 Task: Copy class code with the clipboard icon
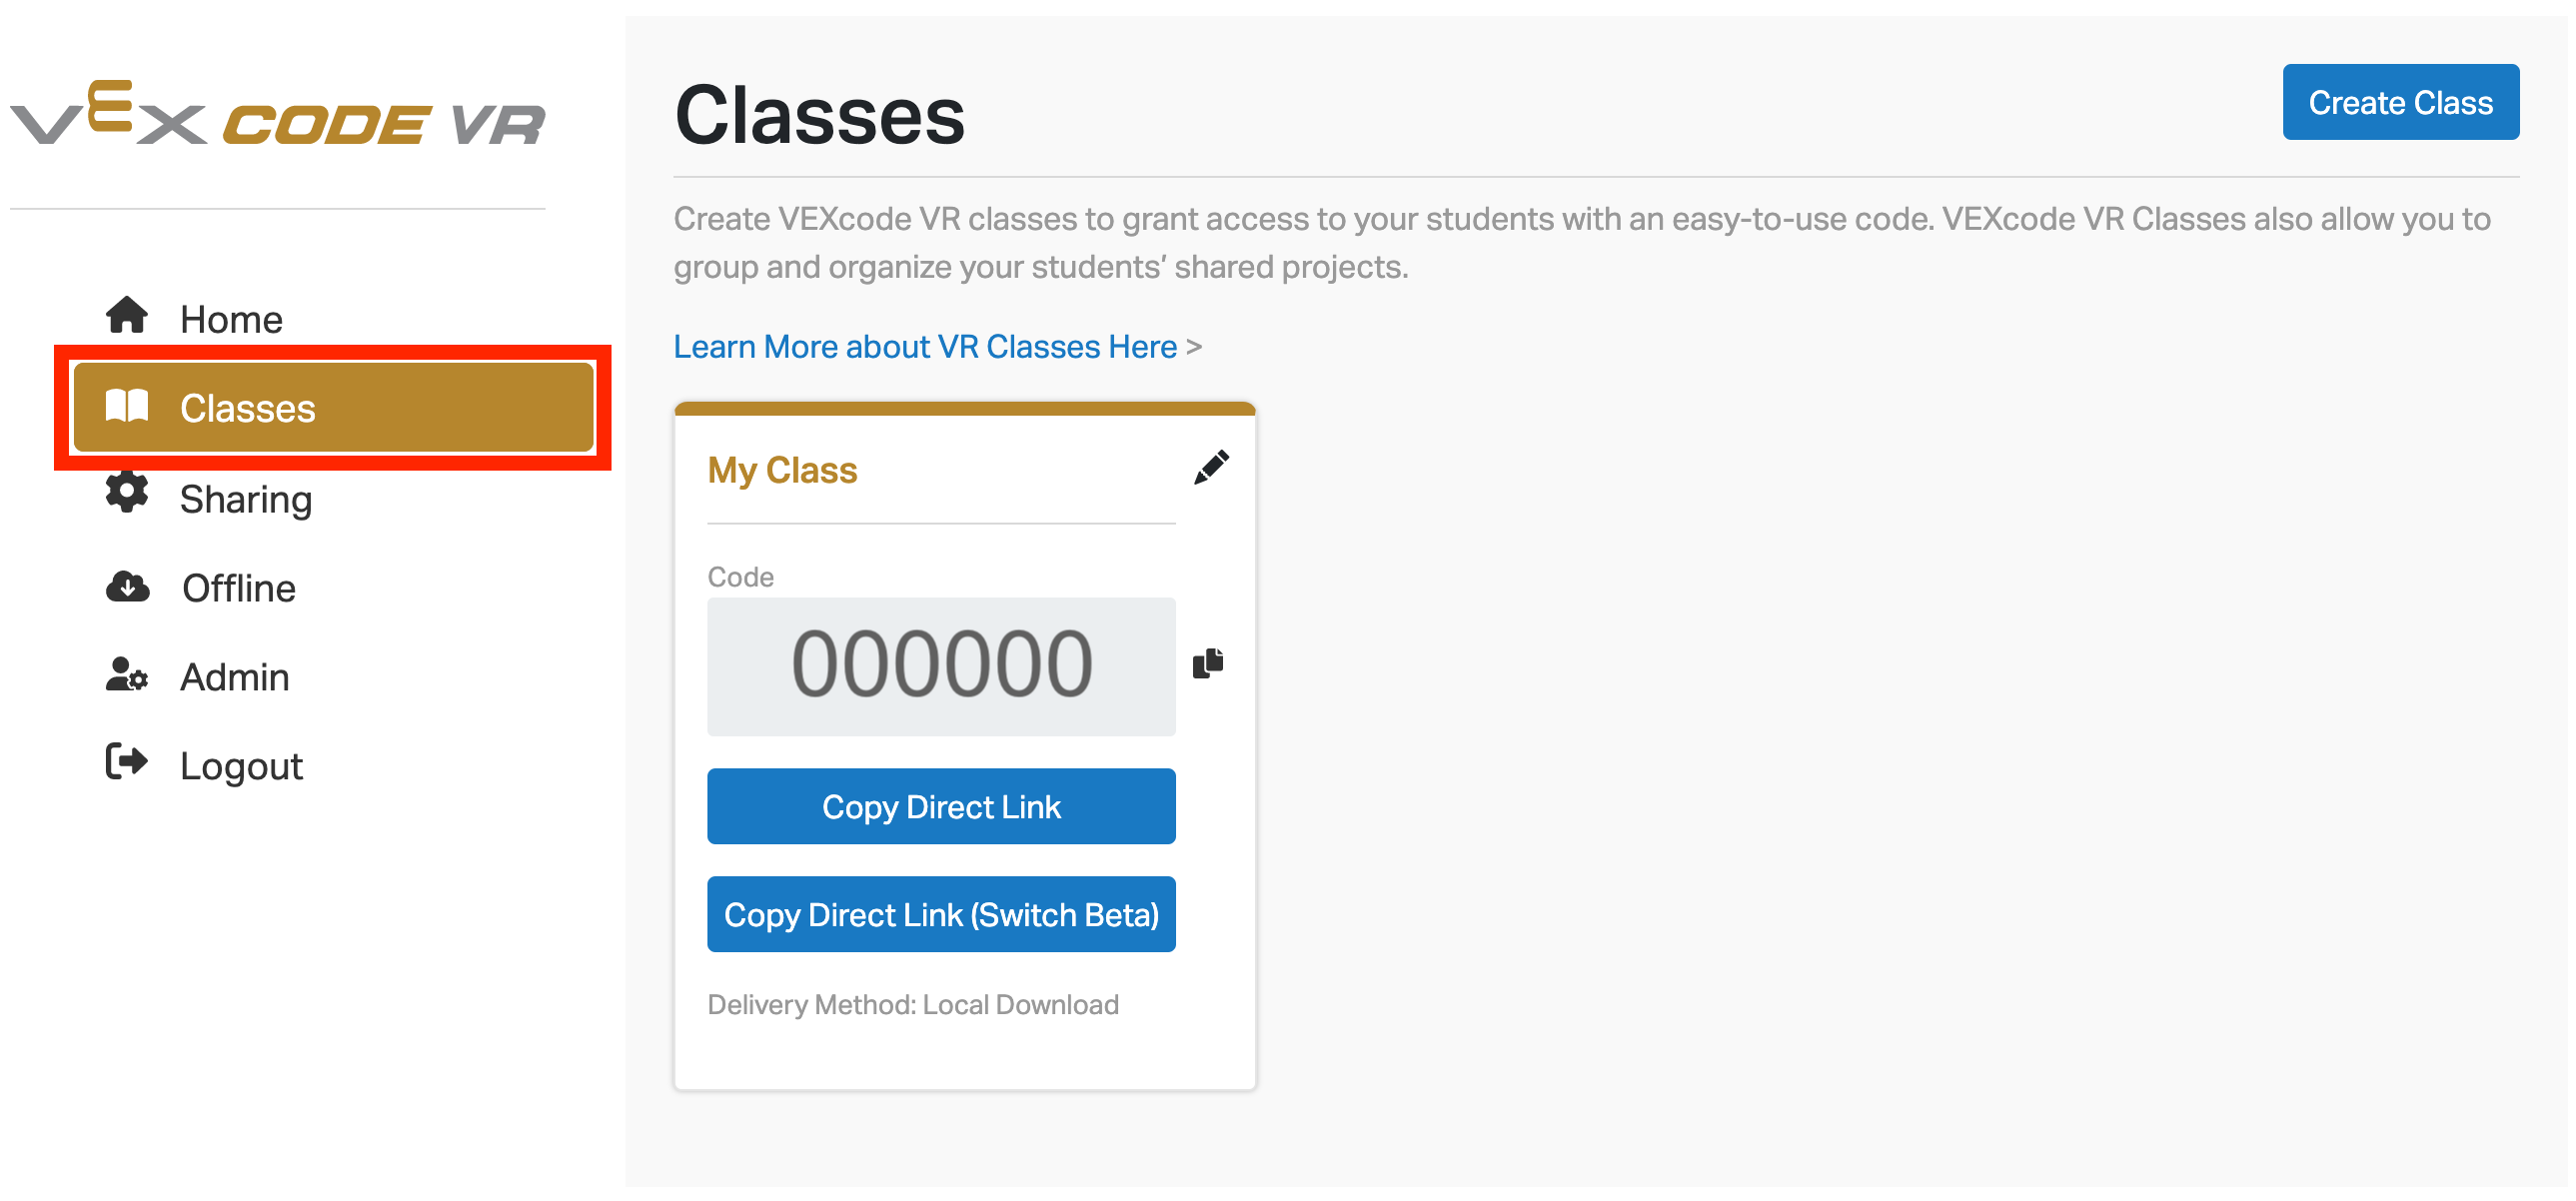(1208, 663)
